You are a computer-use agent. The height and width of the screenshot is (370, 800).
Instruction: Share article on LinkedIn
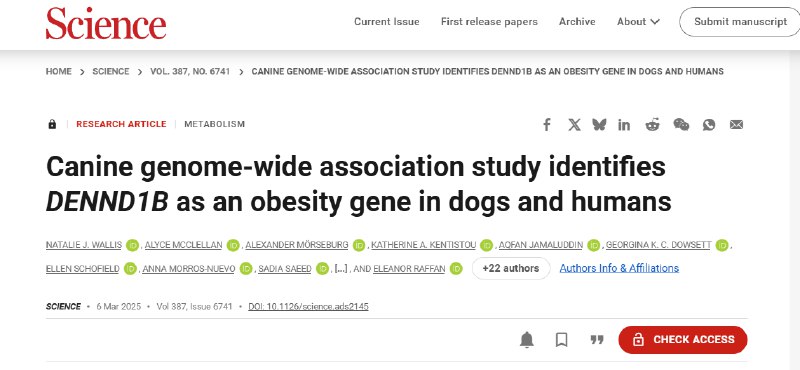coord(623,125)
